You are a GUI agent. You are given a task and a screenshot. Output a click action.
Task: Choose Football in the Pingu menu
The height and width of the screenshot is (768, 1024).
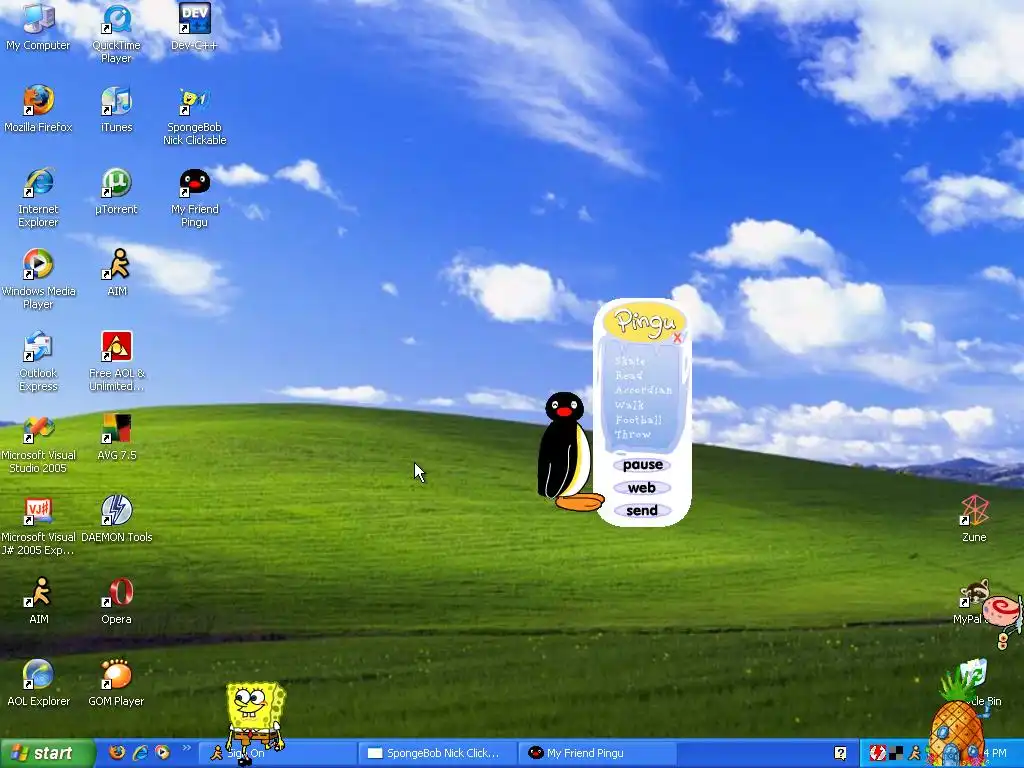point(639,419)
